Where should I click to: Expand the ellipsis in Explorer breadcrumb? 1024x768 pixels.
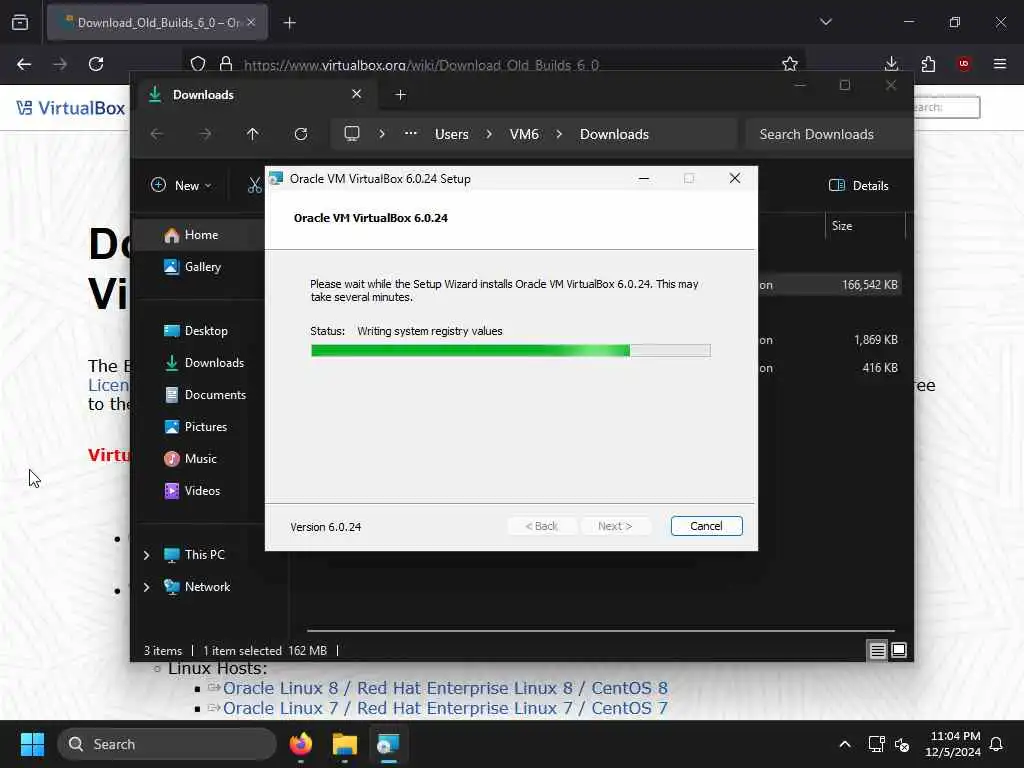point(410,133)
